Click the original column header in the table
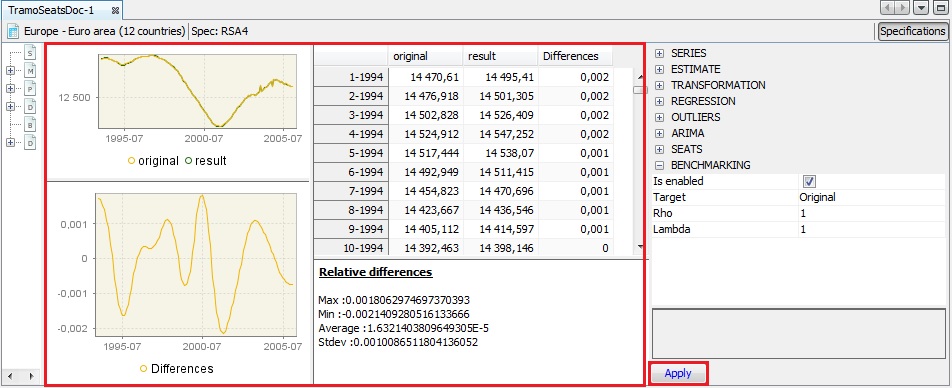Viewport: 952px width, 388px height. (x=425, y=56)
